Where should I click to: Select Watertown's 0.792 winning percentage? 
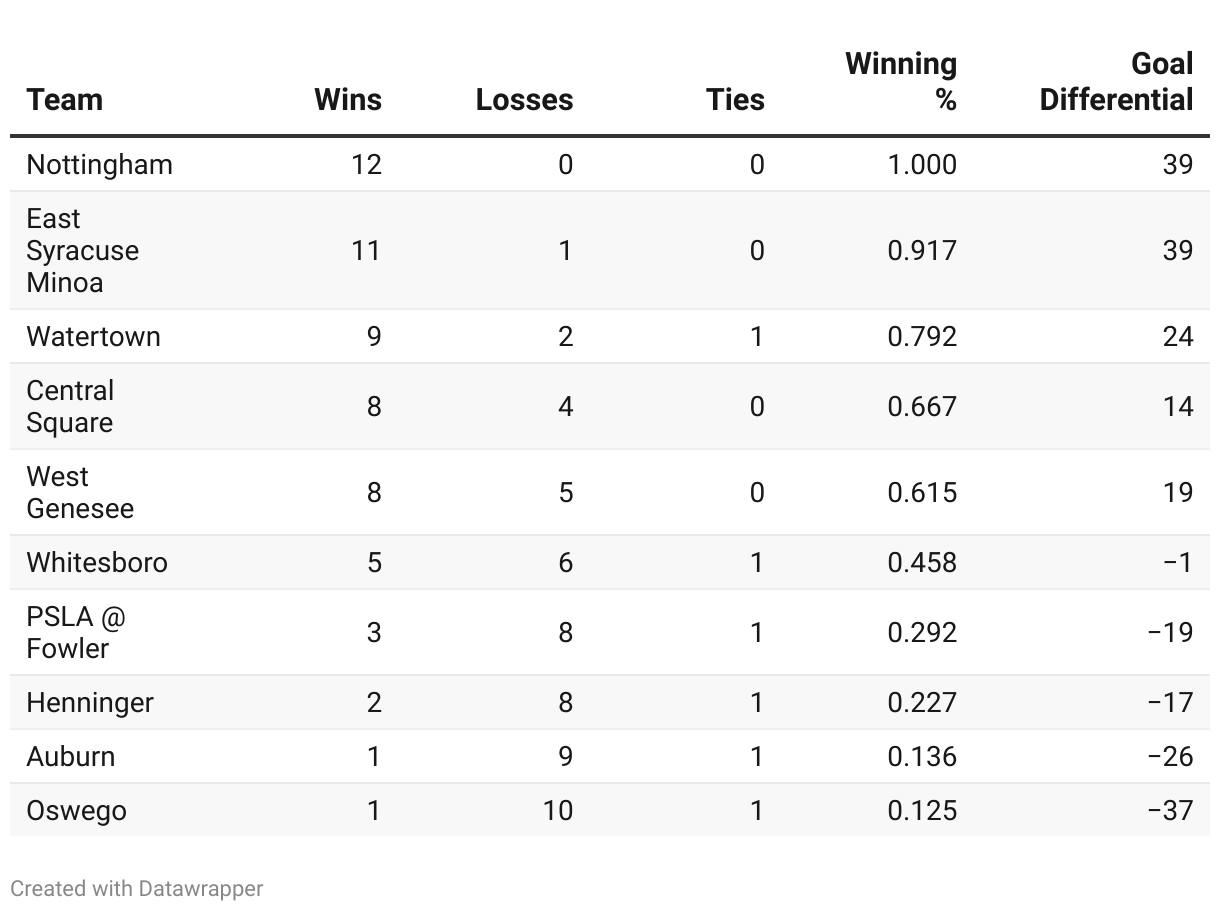tap(922, 336)
